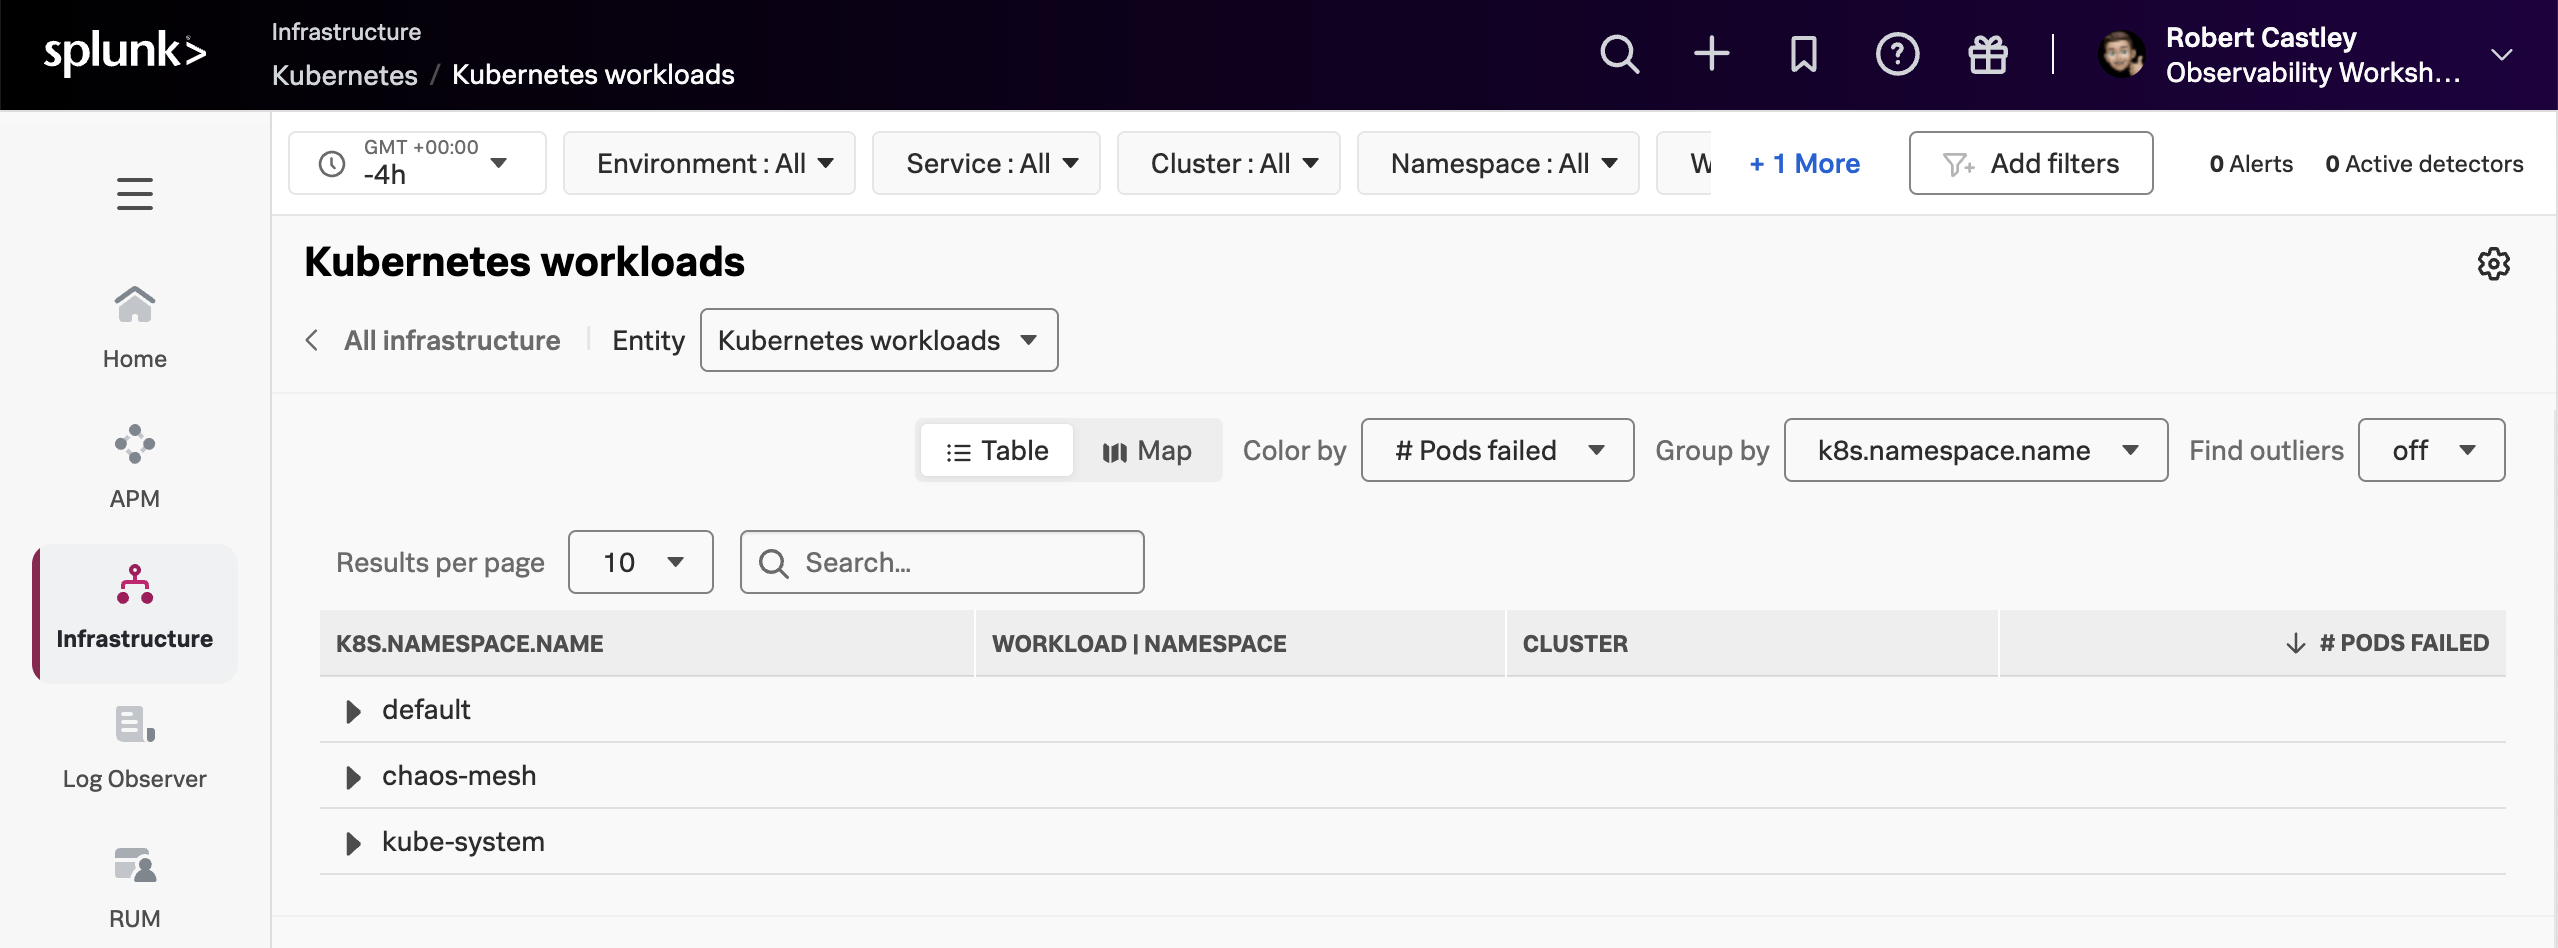2558x948 pixels.
Task: Click the Splunk logo
Action: point(125,52)
